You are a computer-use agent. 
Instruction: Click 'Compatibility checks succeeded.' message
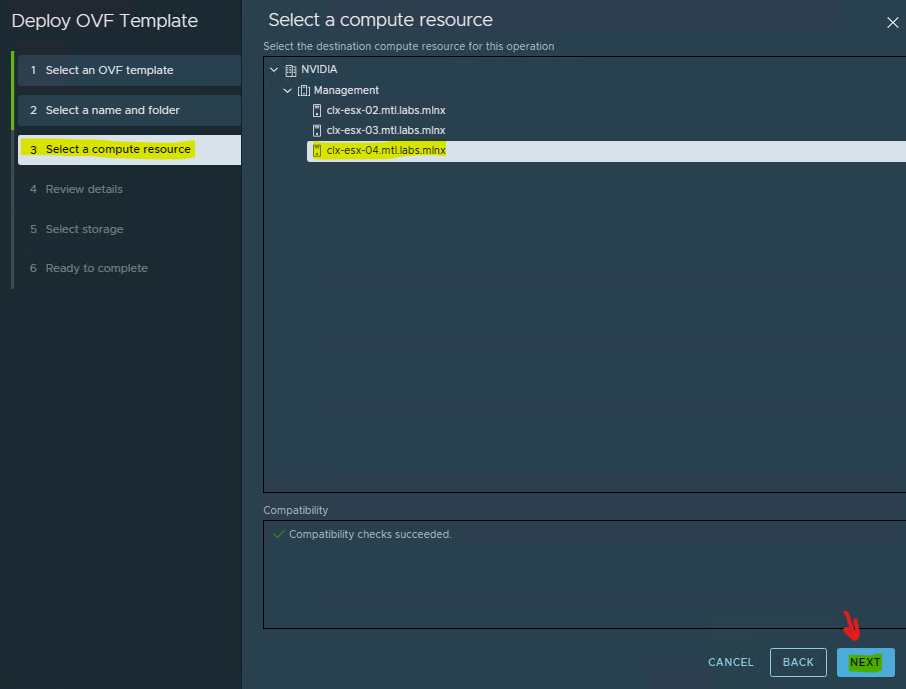[x=370, y=535]
